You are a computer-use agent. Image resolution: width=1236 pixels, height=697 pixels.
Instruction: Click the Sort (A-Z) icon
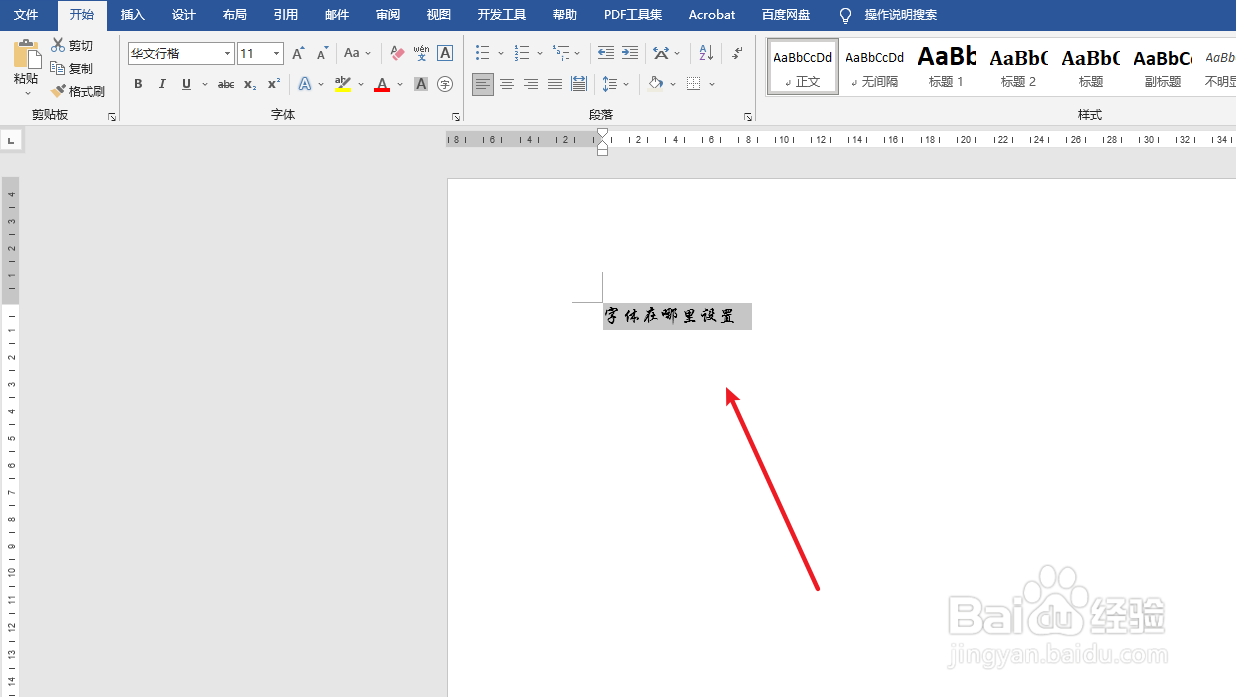706,53
